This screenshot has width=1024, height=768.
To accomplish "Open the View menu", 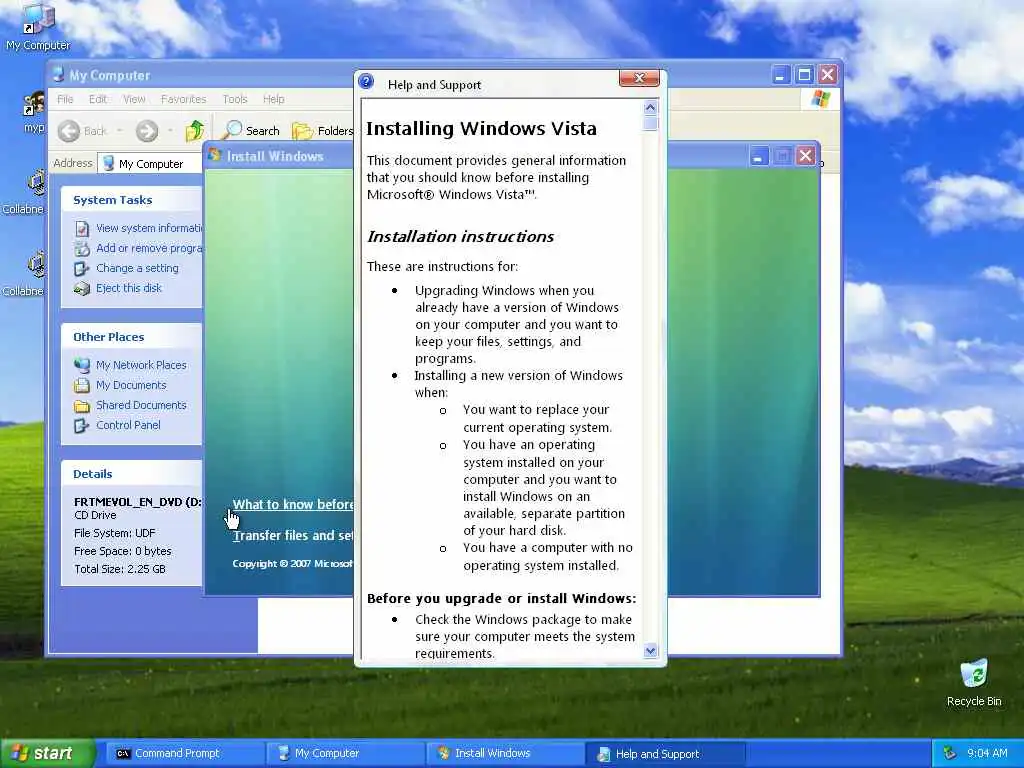I will (x=134, y=99).
